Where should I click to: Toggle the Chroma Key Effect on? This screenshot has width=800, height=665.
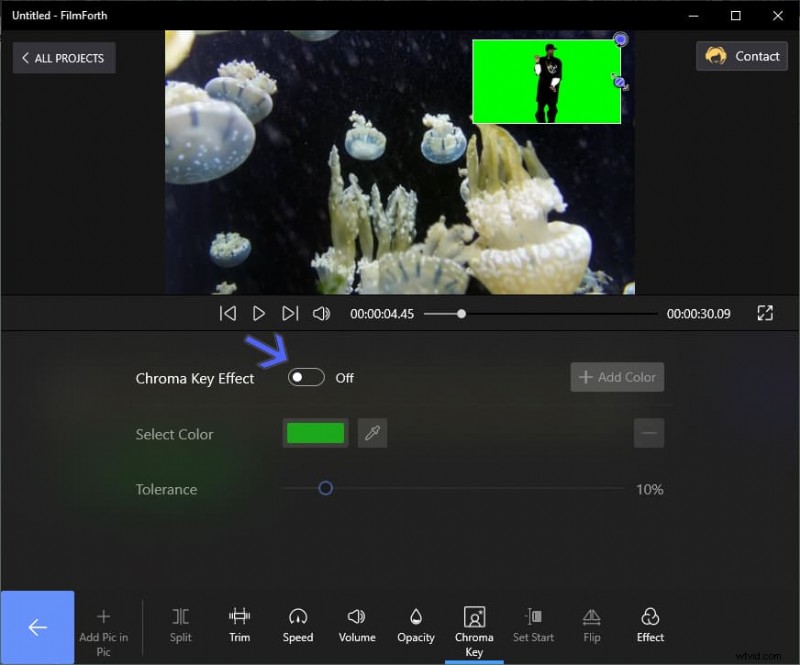click(x=306, y=377)
